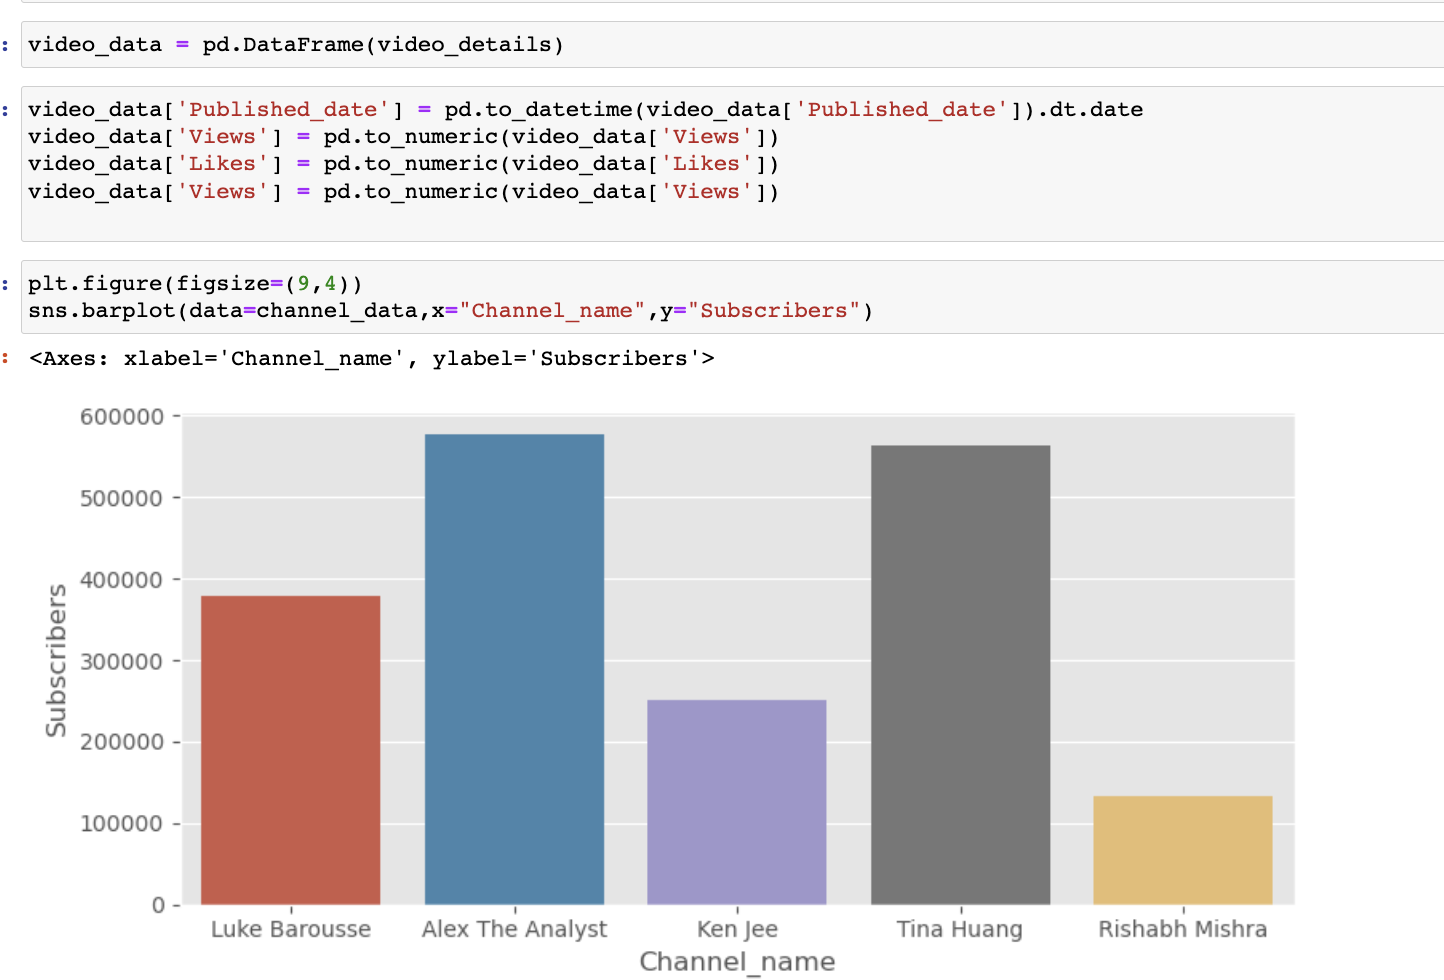1444x980 pixels.
Task: Click the plt.figure figsize code line
Action: [195, 284]
